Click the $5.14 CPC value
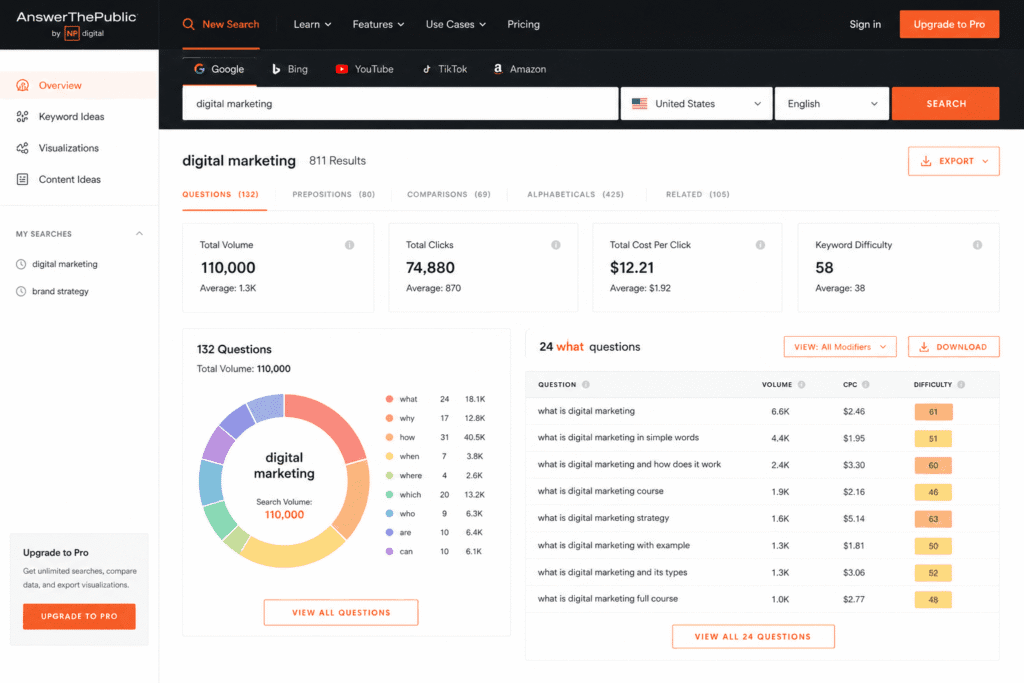The width and height of the screenshot is (1024, 683). click(854, 519)
